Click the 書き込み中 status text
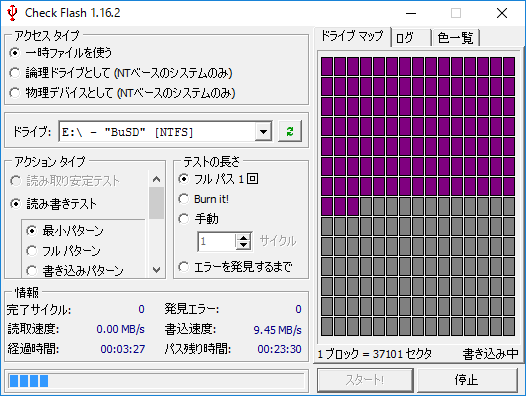 (490, 354)
